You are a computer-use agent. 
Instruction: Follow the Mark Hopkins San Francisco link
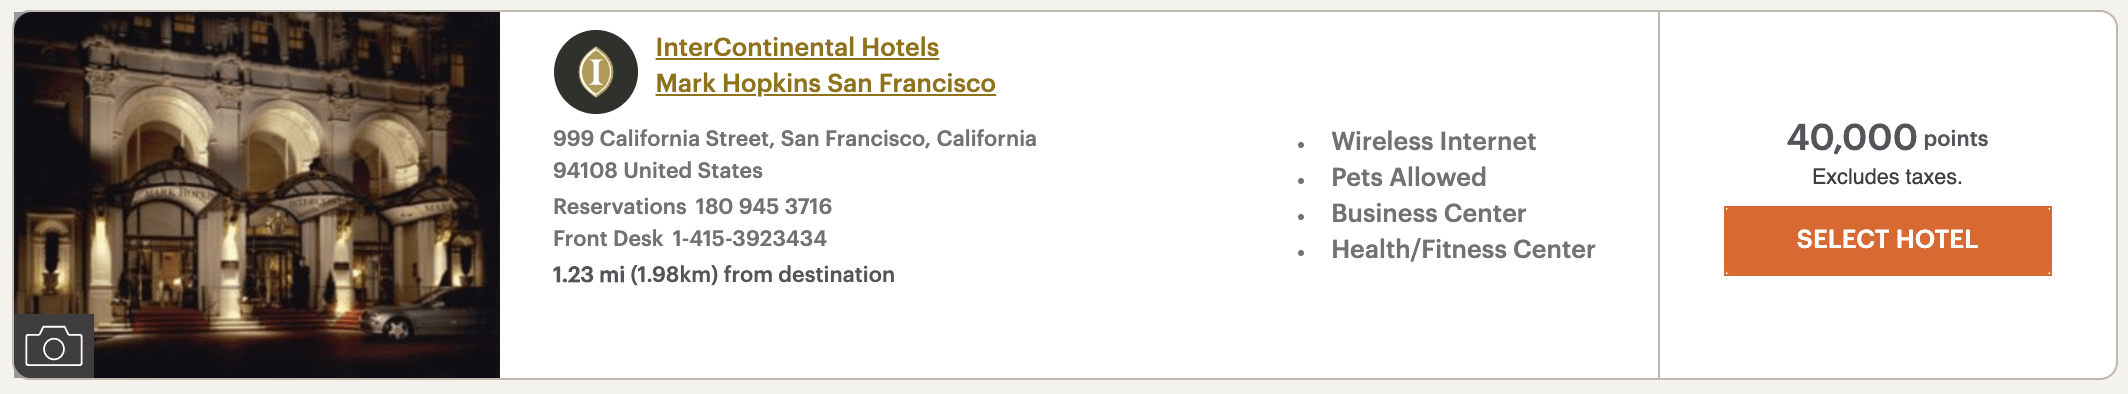[825, 83]
